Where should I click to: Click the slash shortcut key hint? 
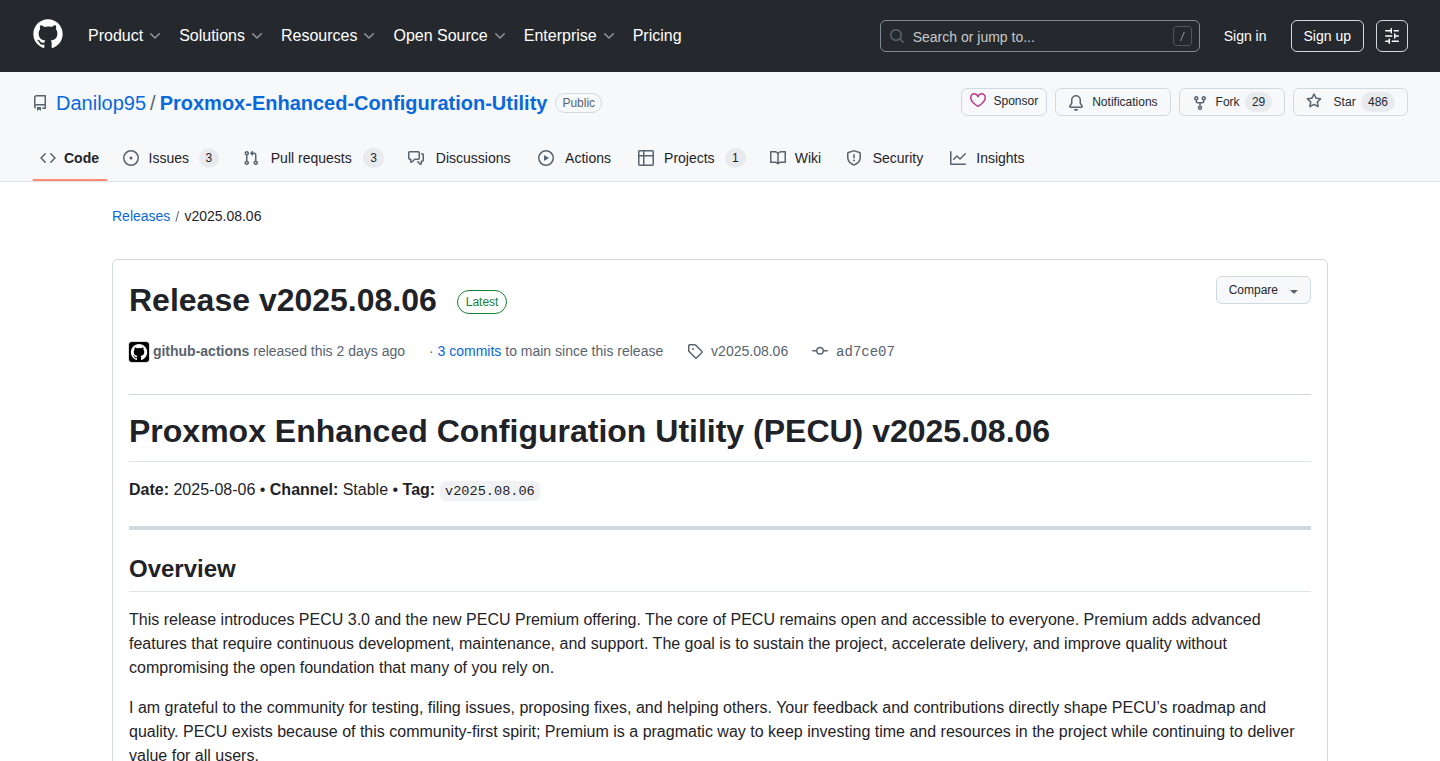pos(1183,36)
